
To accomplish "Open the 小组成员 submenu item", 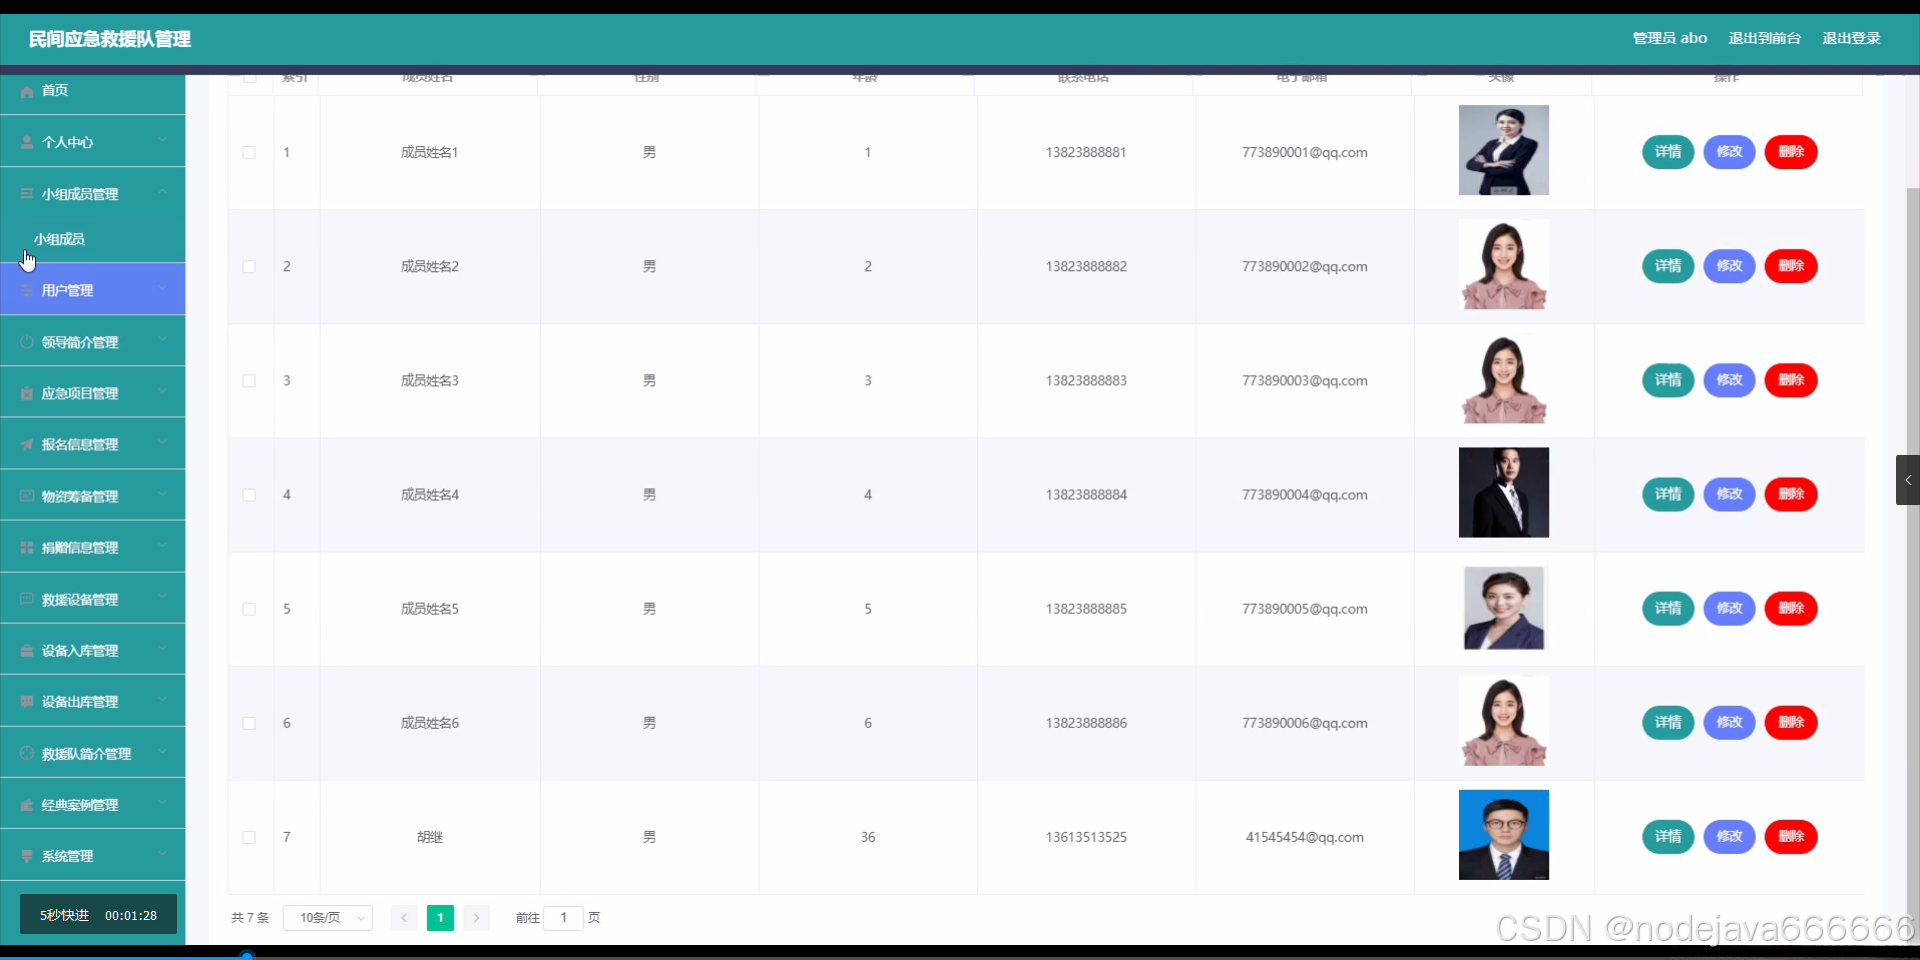I will click(x=59, y=239).
